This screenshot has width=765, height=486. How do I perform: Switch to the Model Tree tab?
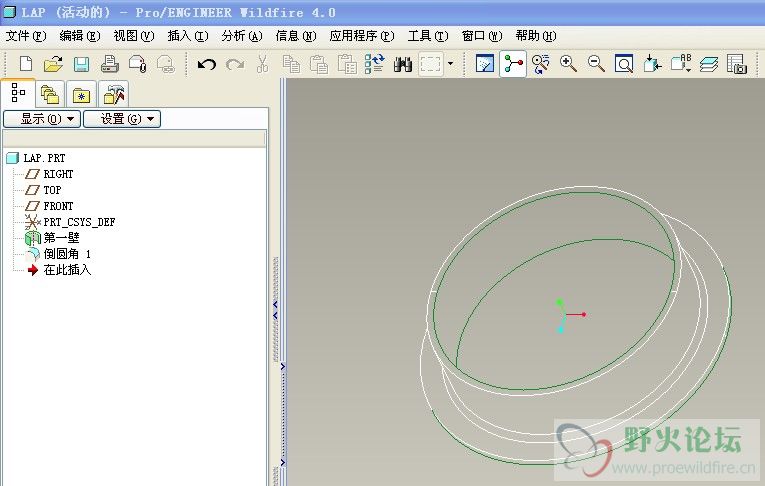(18, 93)
